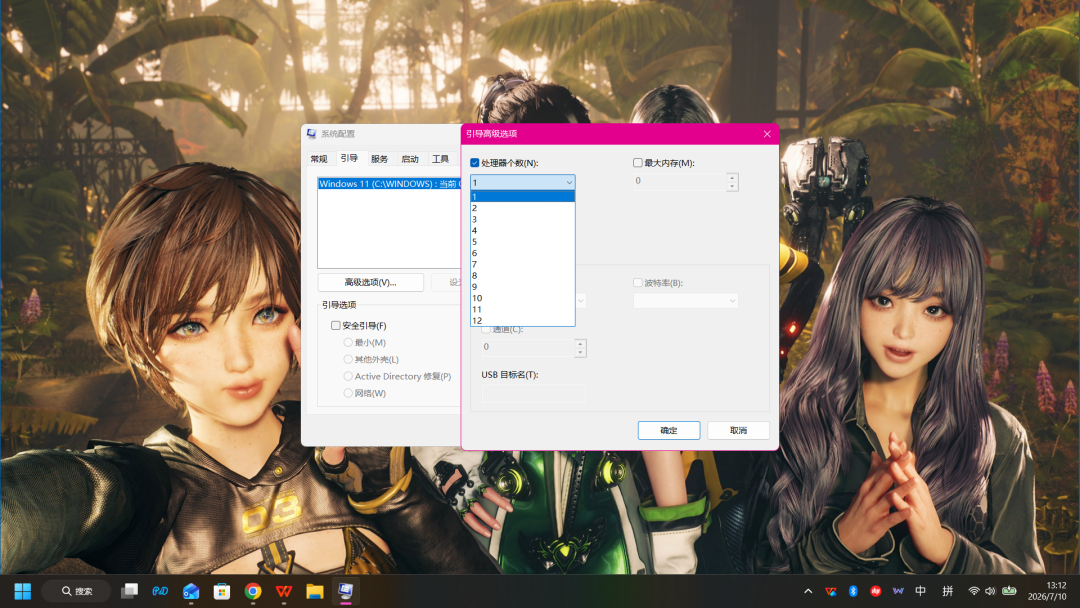The width and height of the screenshot is (1080, 608).
Task: Click the 通道 value input field
Action: tap(528, 347)
